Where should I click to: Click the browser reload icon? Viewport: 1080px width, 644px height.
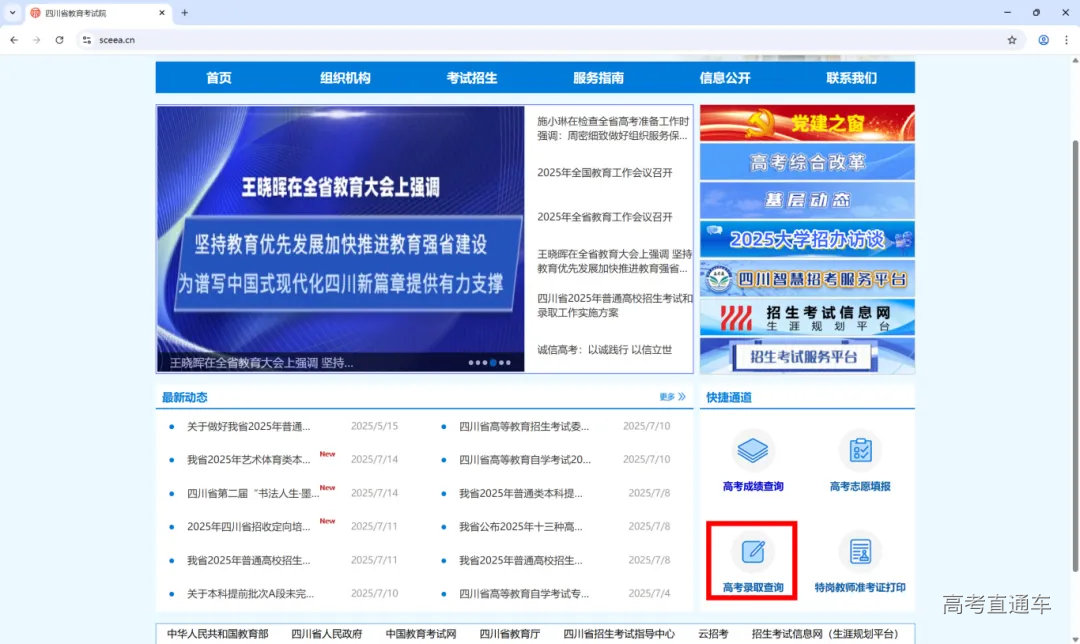click(x=59, y=40)
